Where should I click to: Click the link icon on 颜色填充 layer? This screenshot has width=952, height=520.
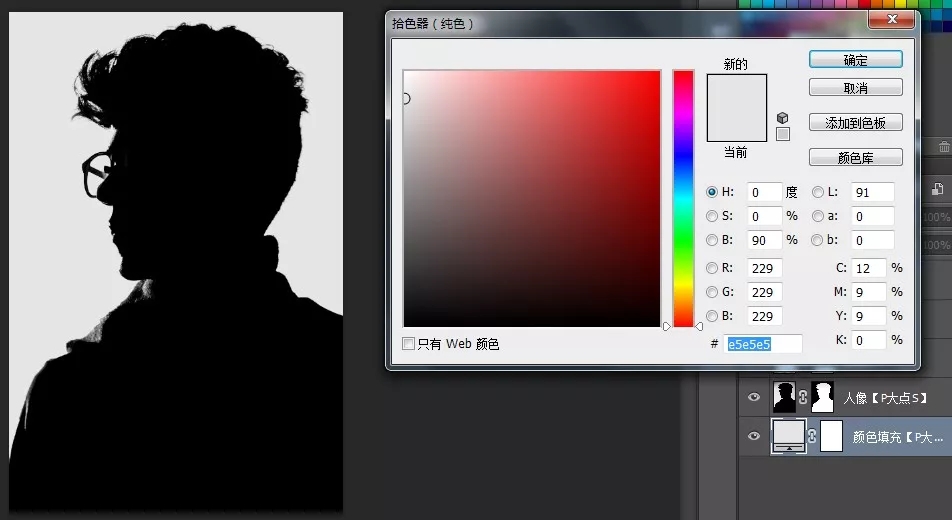812,436
